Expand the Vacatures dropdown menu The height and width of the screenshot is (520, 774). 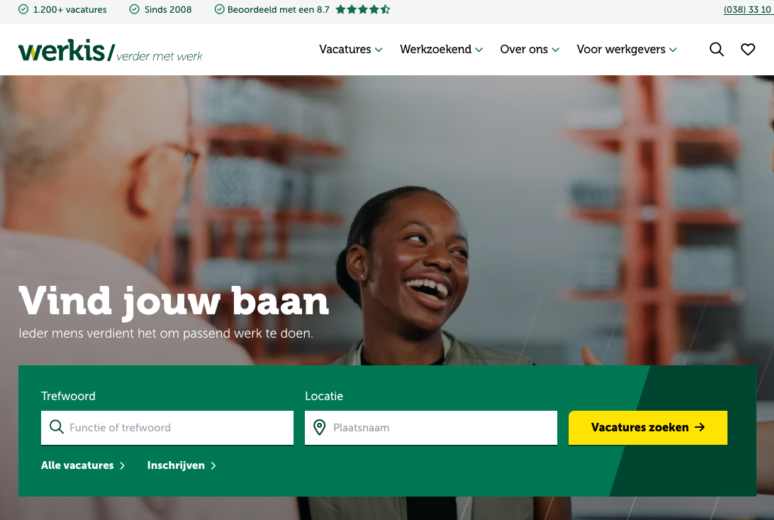[x=350, y=49]
